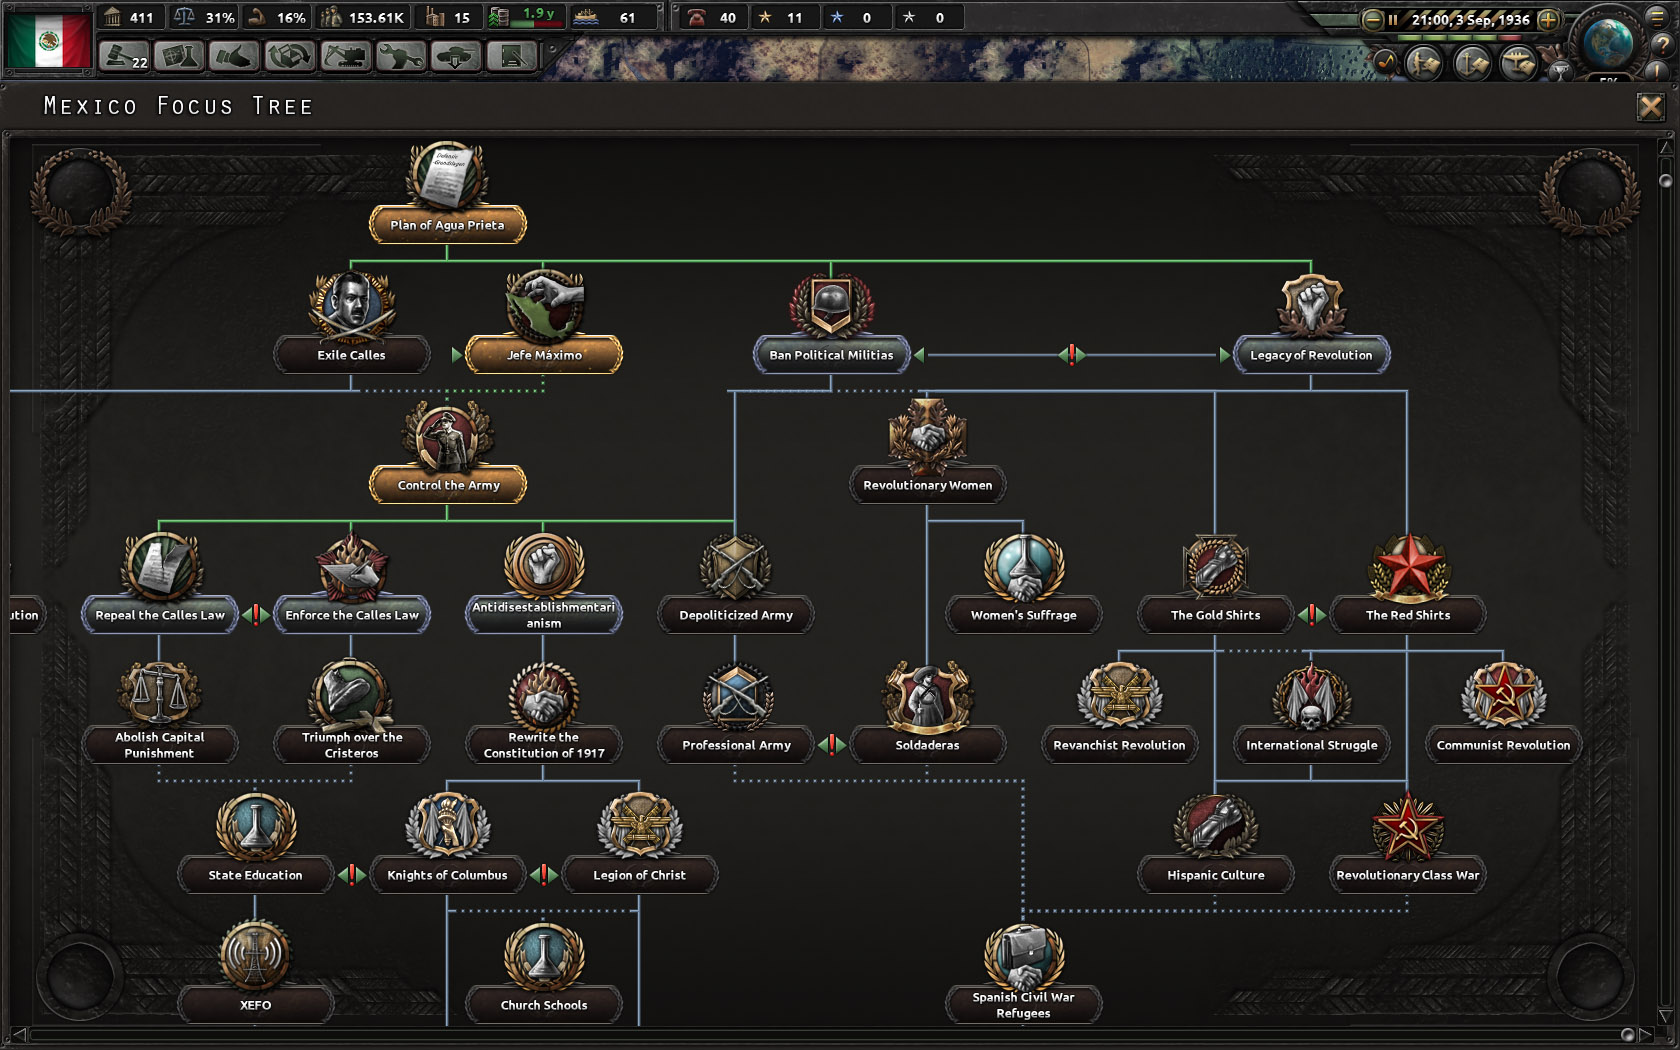Click the Mexican flag to open country view
The height and width of the screenshot is (1050, 1680).
click(x=46, y=32)
